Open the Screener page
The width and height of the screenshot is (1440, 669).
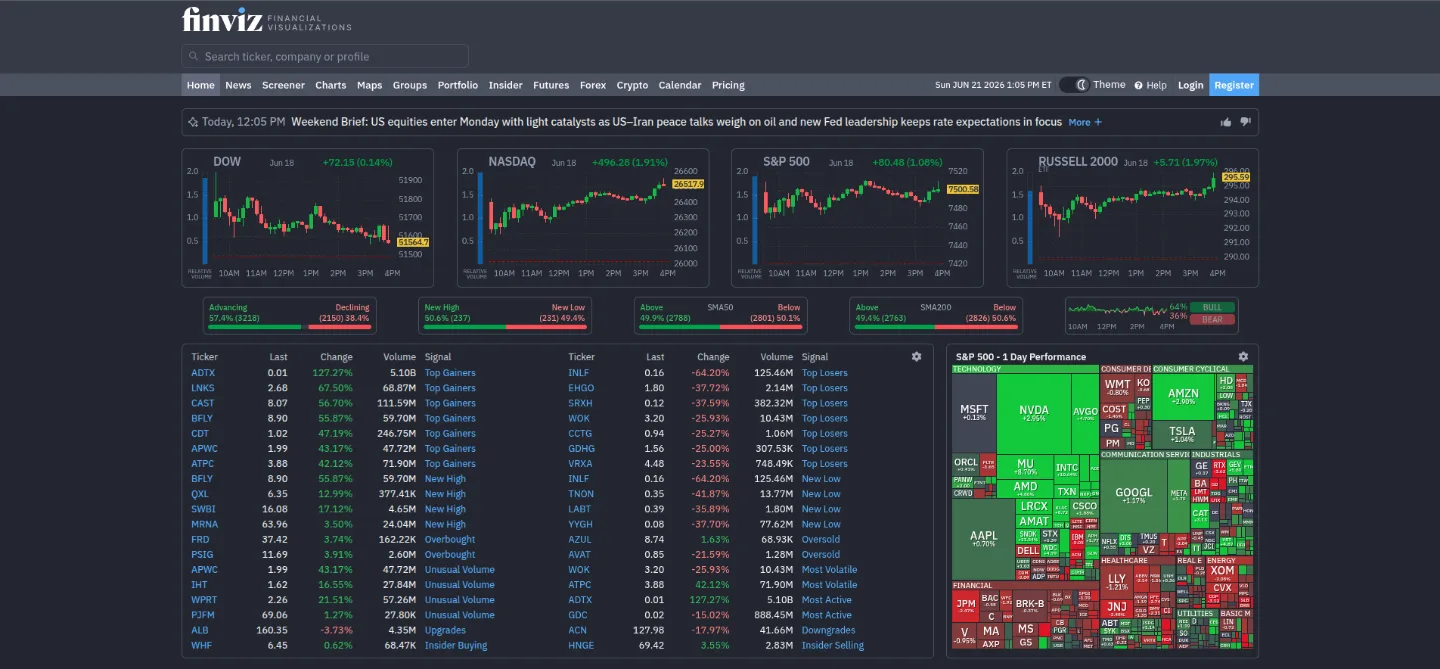tap(283, 85)
